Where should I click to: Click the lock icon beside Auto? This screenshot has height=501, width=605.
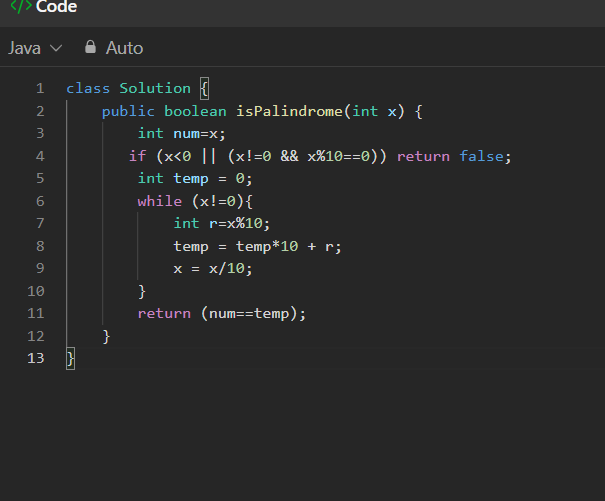90,47
